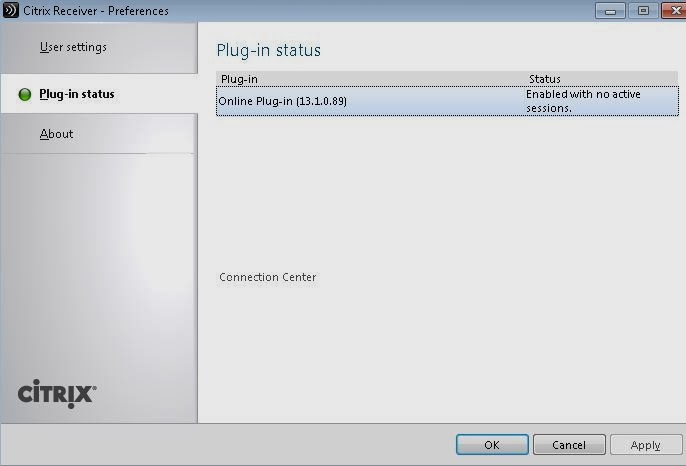Click the Status column header

(545, 79)
